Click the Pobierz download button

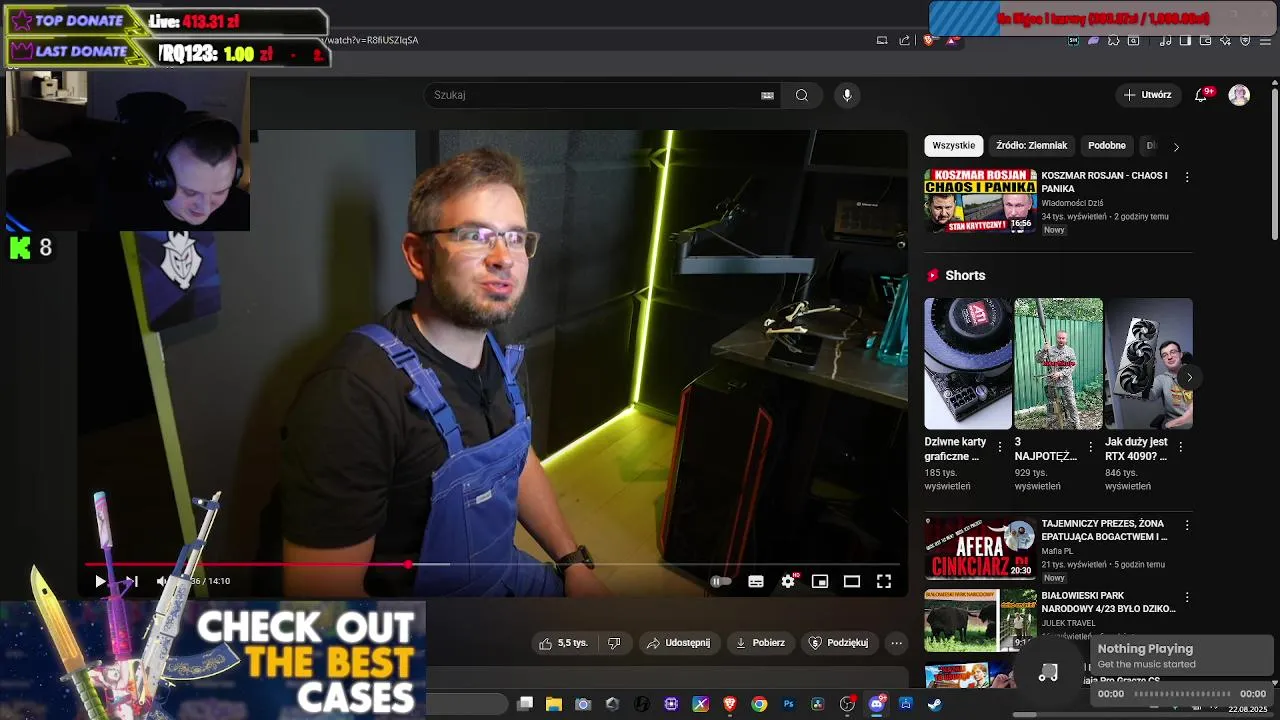click(x=761, y=643)
